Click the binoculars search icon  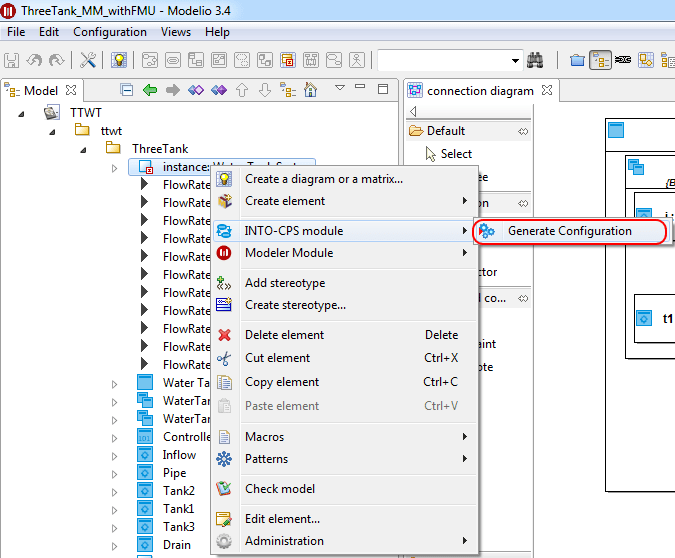(x=535, y=60)
